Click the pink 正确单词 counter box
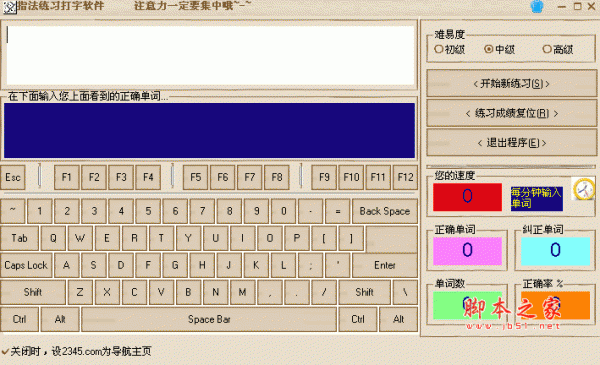The width and height of the screenshot is (600, 365). pos(467,251)
